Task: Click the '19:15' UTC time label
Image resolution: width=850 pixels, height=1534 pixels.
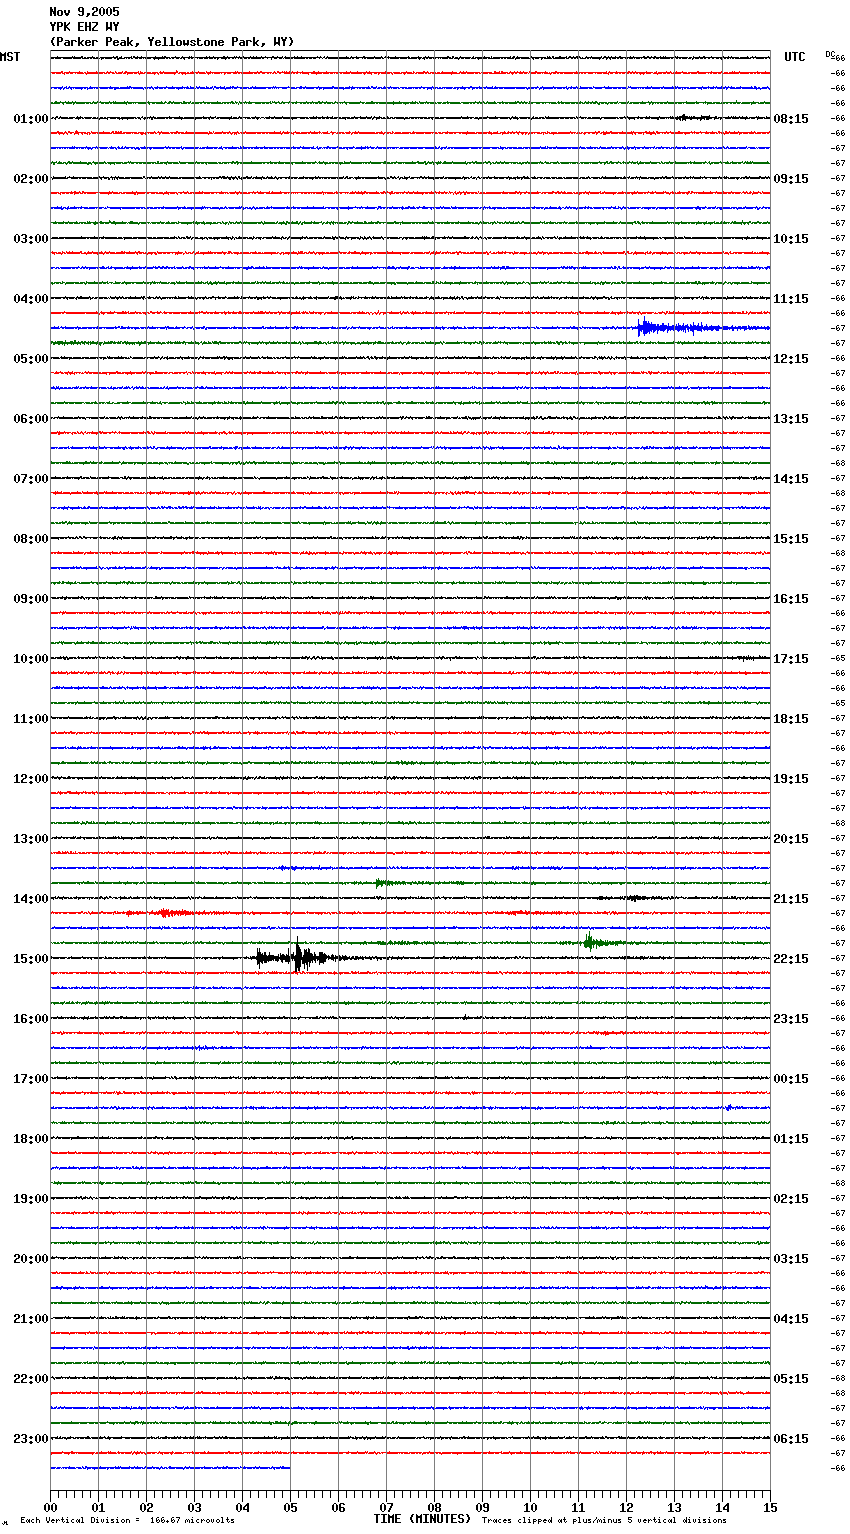Action: point(791,779)
